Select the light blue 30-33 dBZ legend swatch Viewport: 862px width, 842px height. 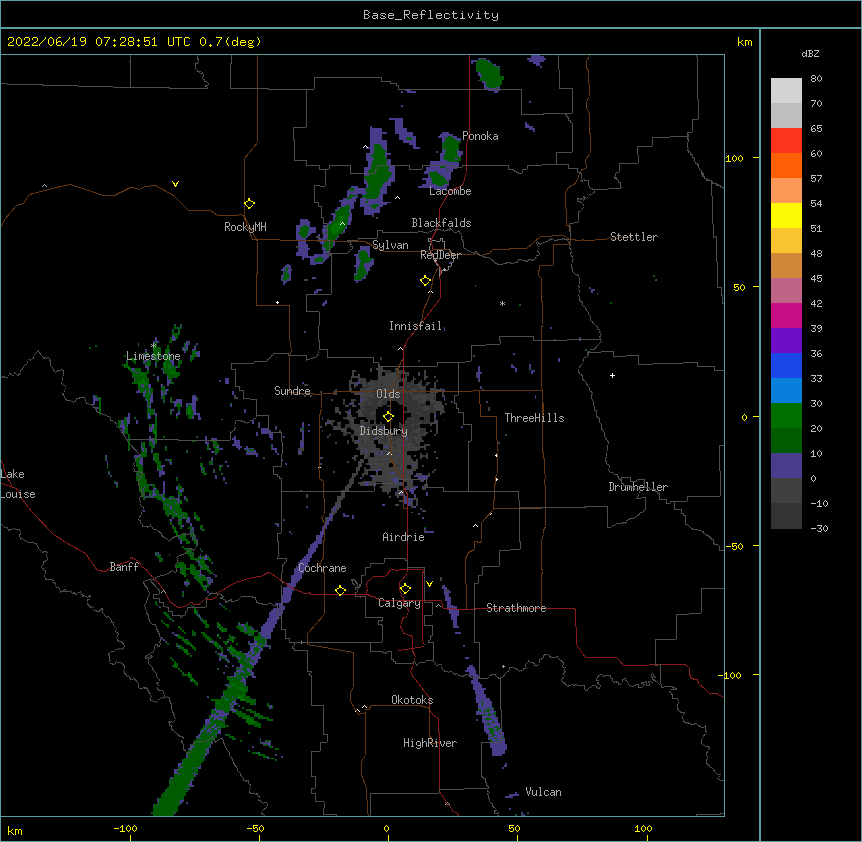[x=786, y=391]
